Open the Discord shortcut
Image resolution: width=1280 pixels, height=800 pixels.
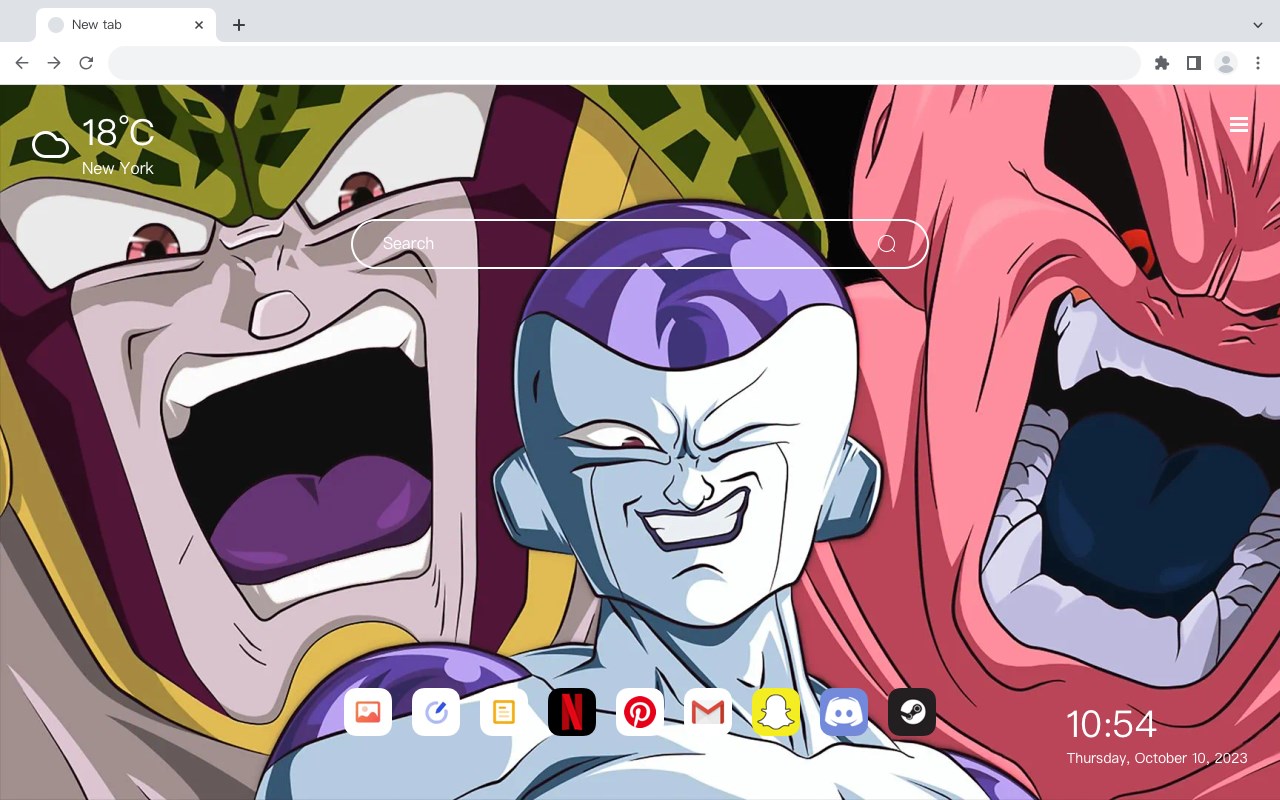click(x=844, y=712)
